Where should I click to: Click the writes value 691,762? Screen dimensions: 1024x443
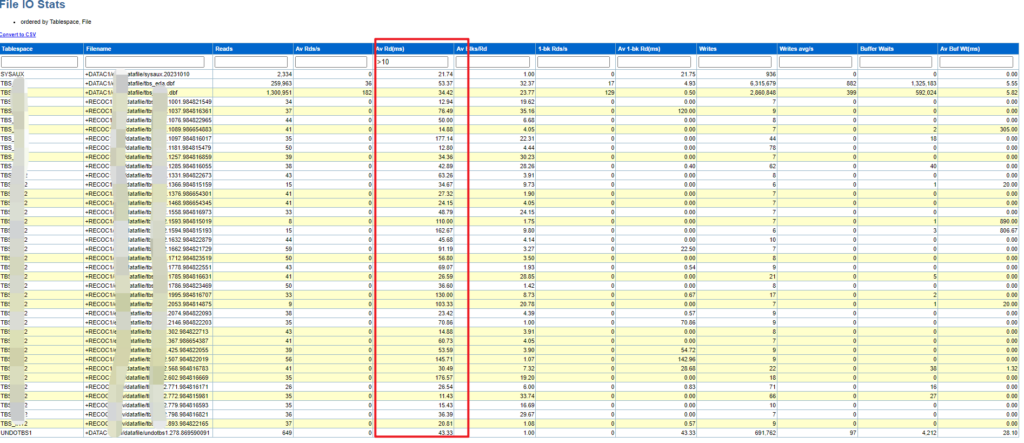point(764,433)
